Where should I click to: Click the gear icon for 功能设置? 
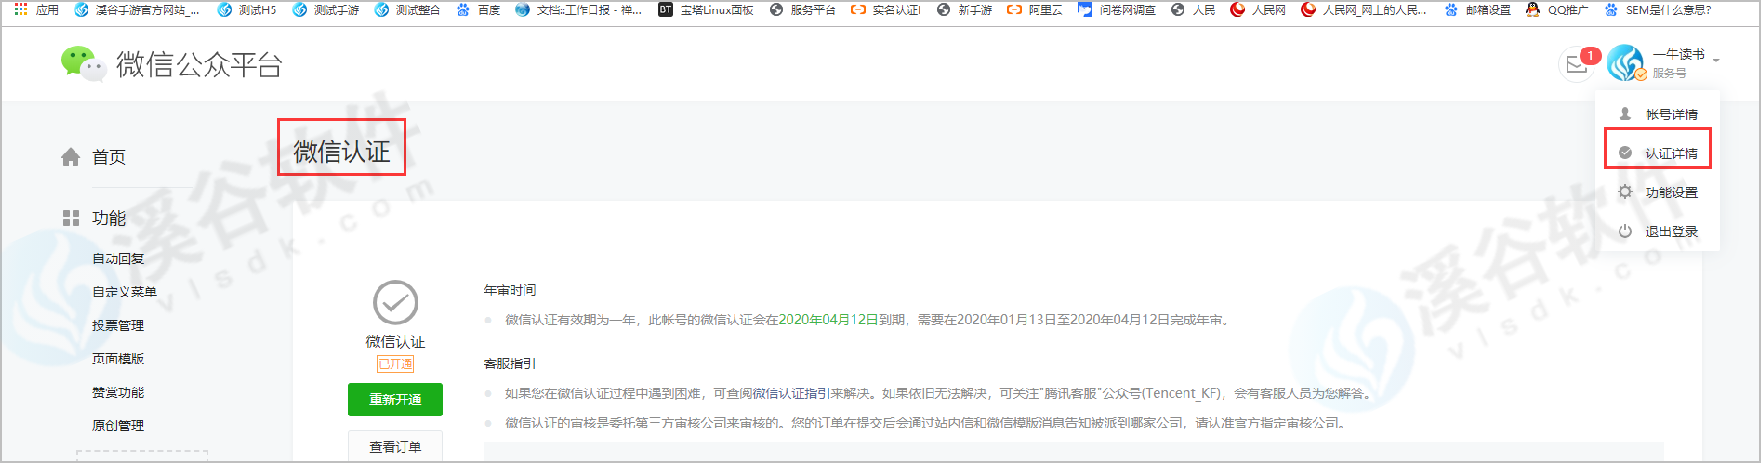pos(1626,192)
